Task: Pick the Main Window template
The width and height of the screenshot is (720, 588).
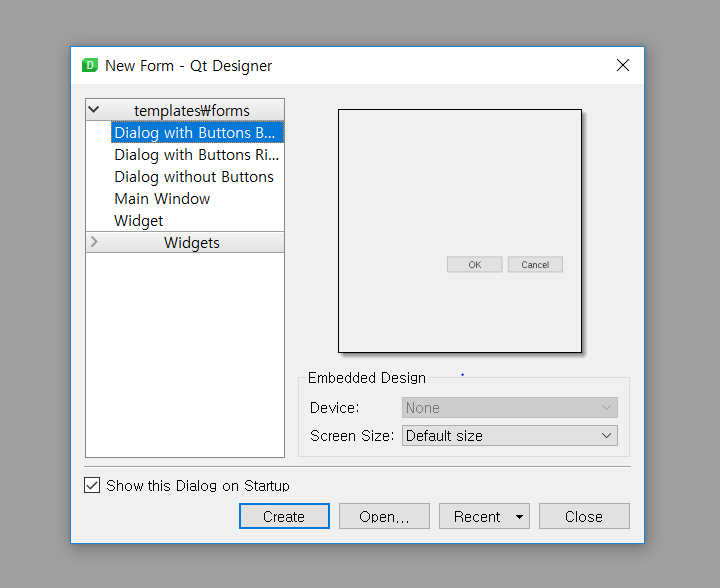Action: [x=197, y=199]
